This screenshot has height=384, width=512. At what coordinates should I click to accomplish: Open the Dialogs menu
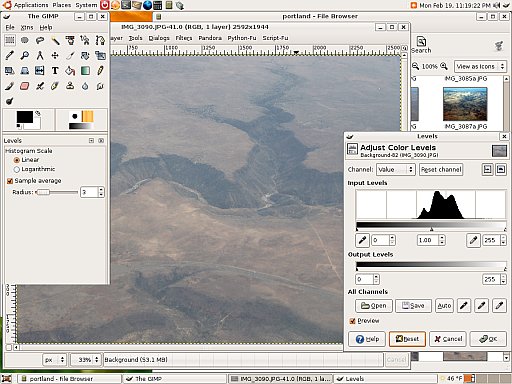coord(159,38)
